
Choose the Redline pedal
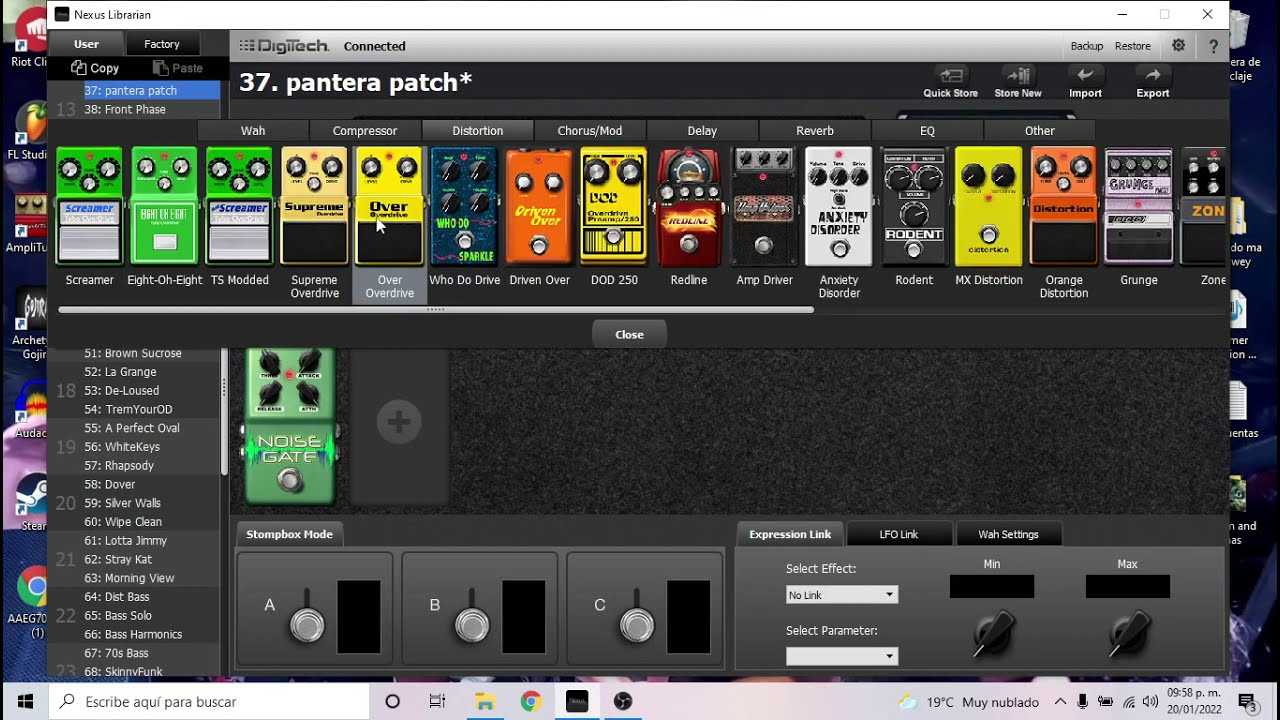[689, 206]
